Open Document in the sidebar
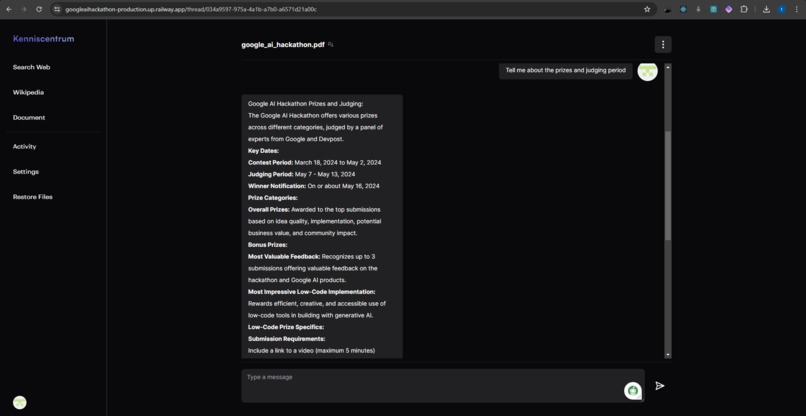The width and height of the screenshot is (806, 416). tap(29, 118)
